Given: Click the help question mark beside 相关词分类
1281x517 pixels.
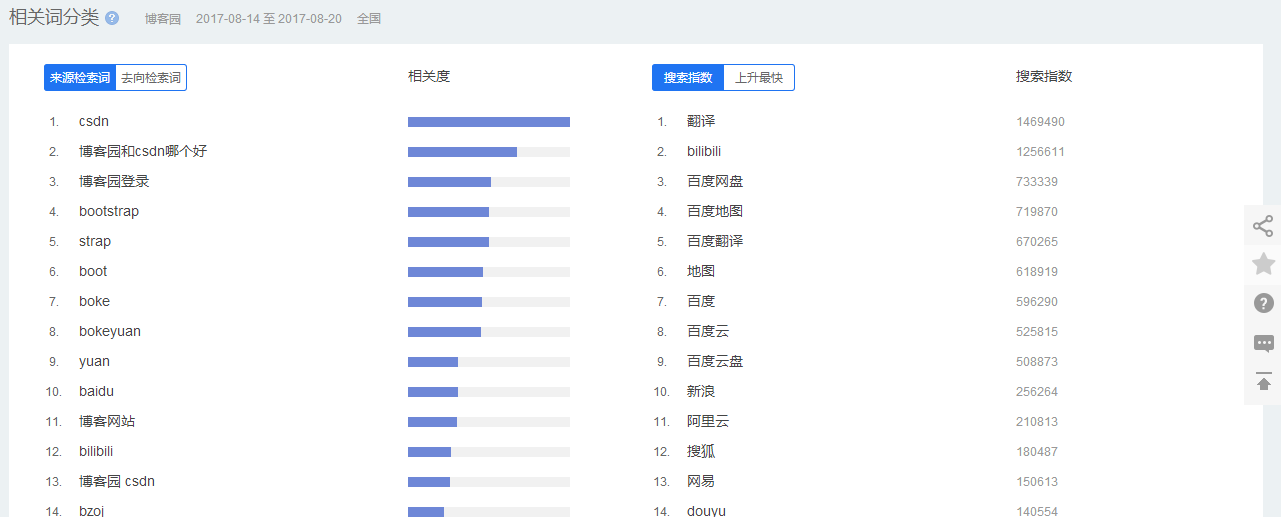Looking at the screenshot, I should [x=112, y=18].
